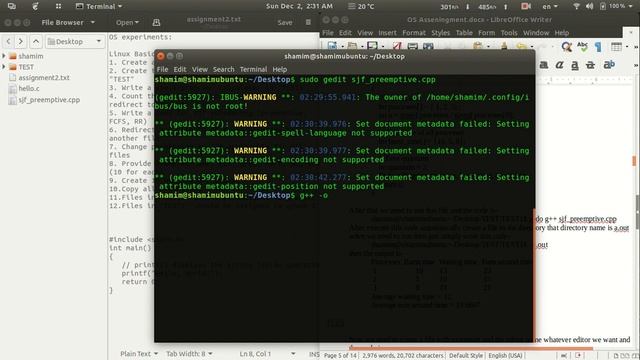Toggle formatting marks pilcrow icon
Screen dimensions: 640x360
pos(598,47)
